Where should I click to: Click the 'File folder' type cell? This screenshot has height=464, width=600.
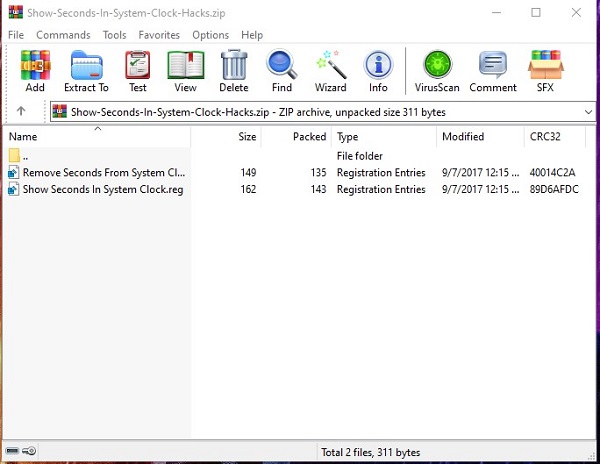[360, 156]
